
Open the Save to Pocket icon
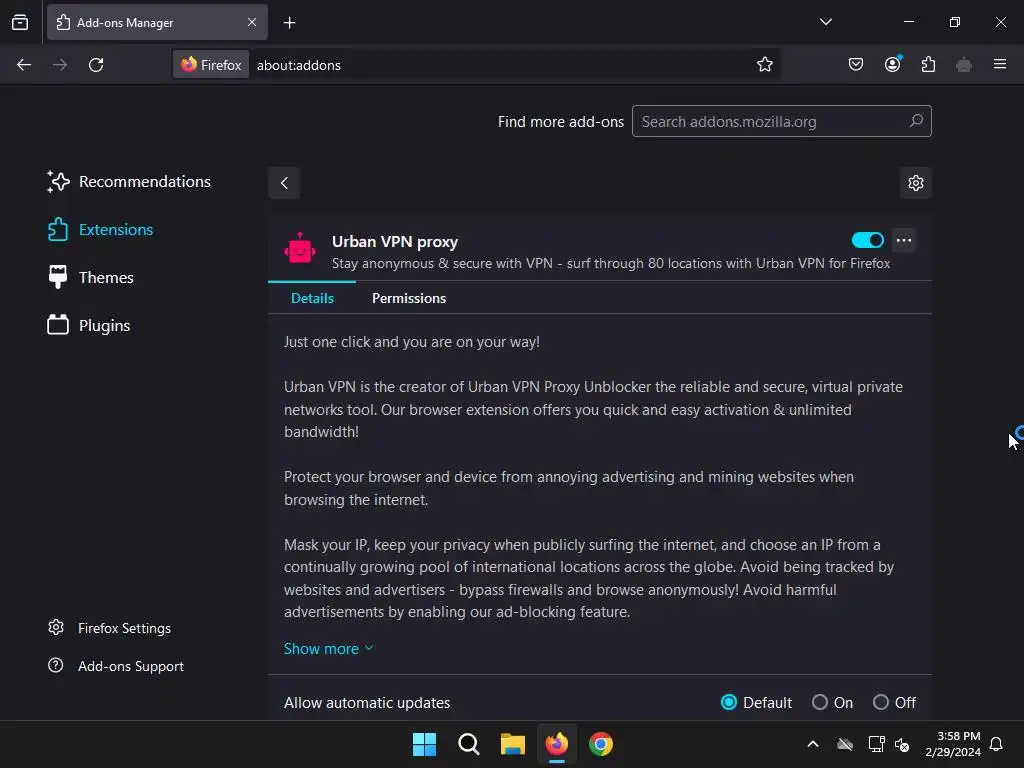(856, 64)
